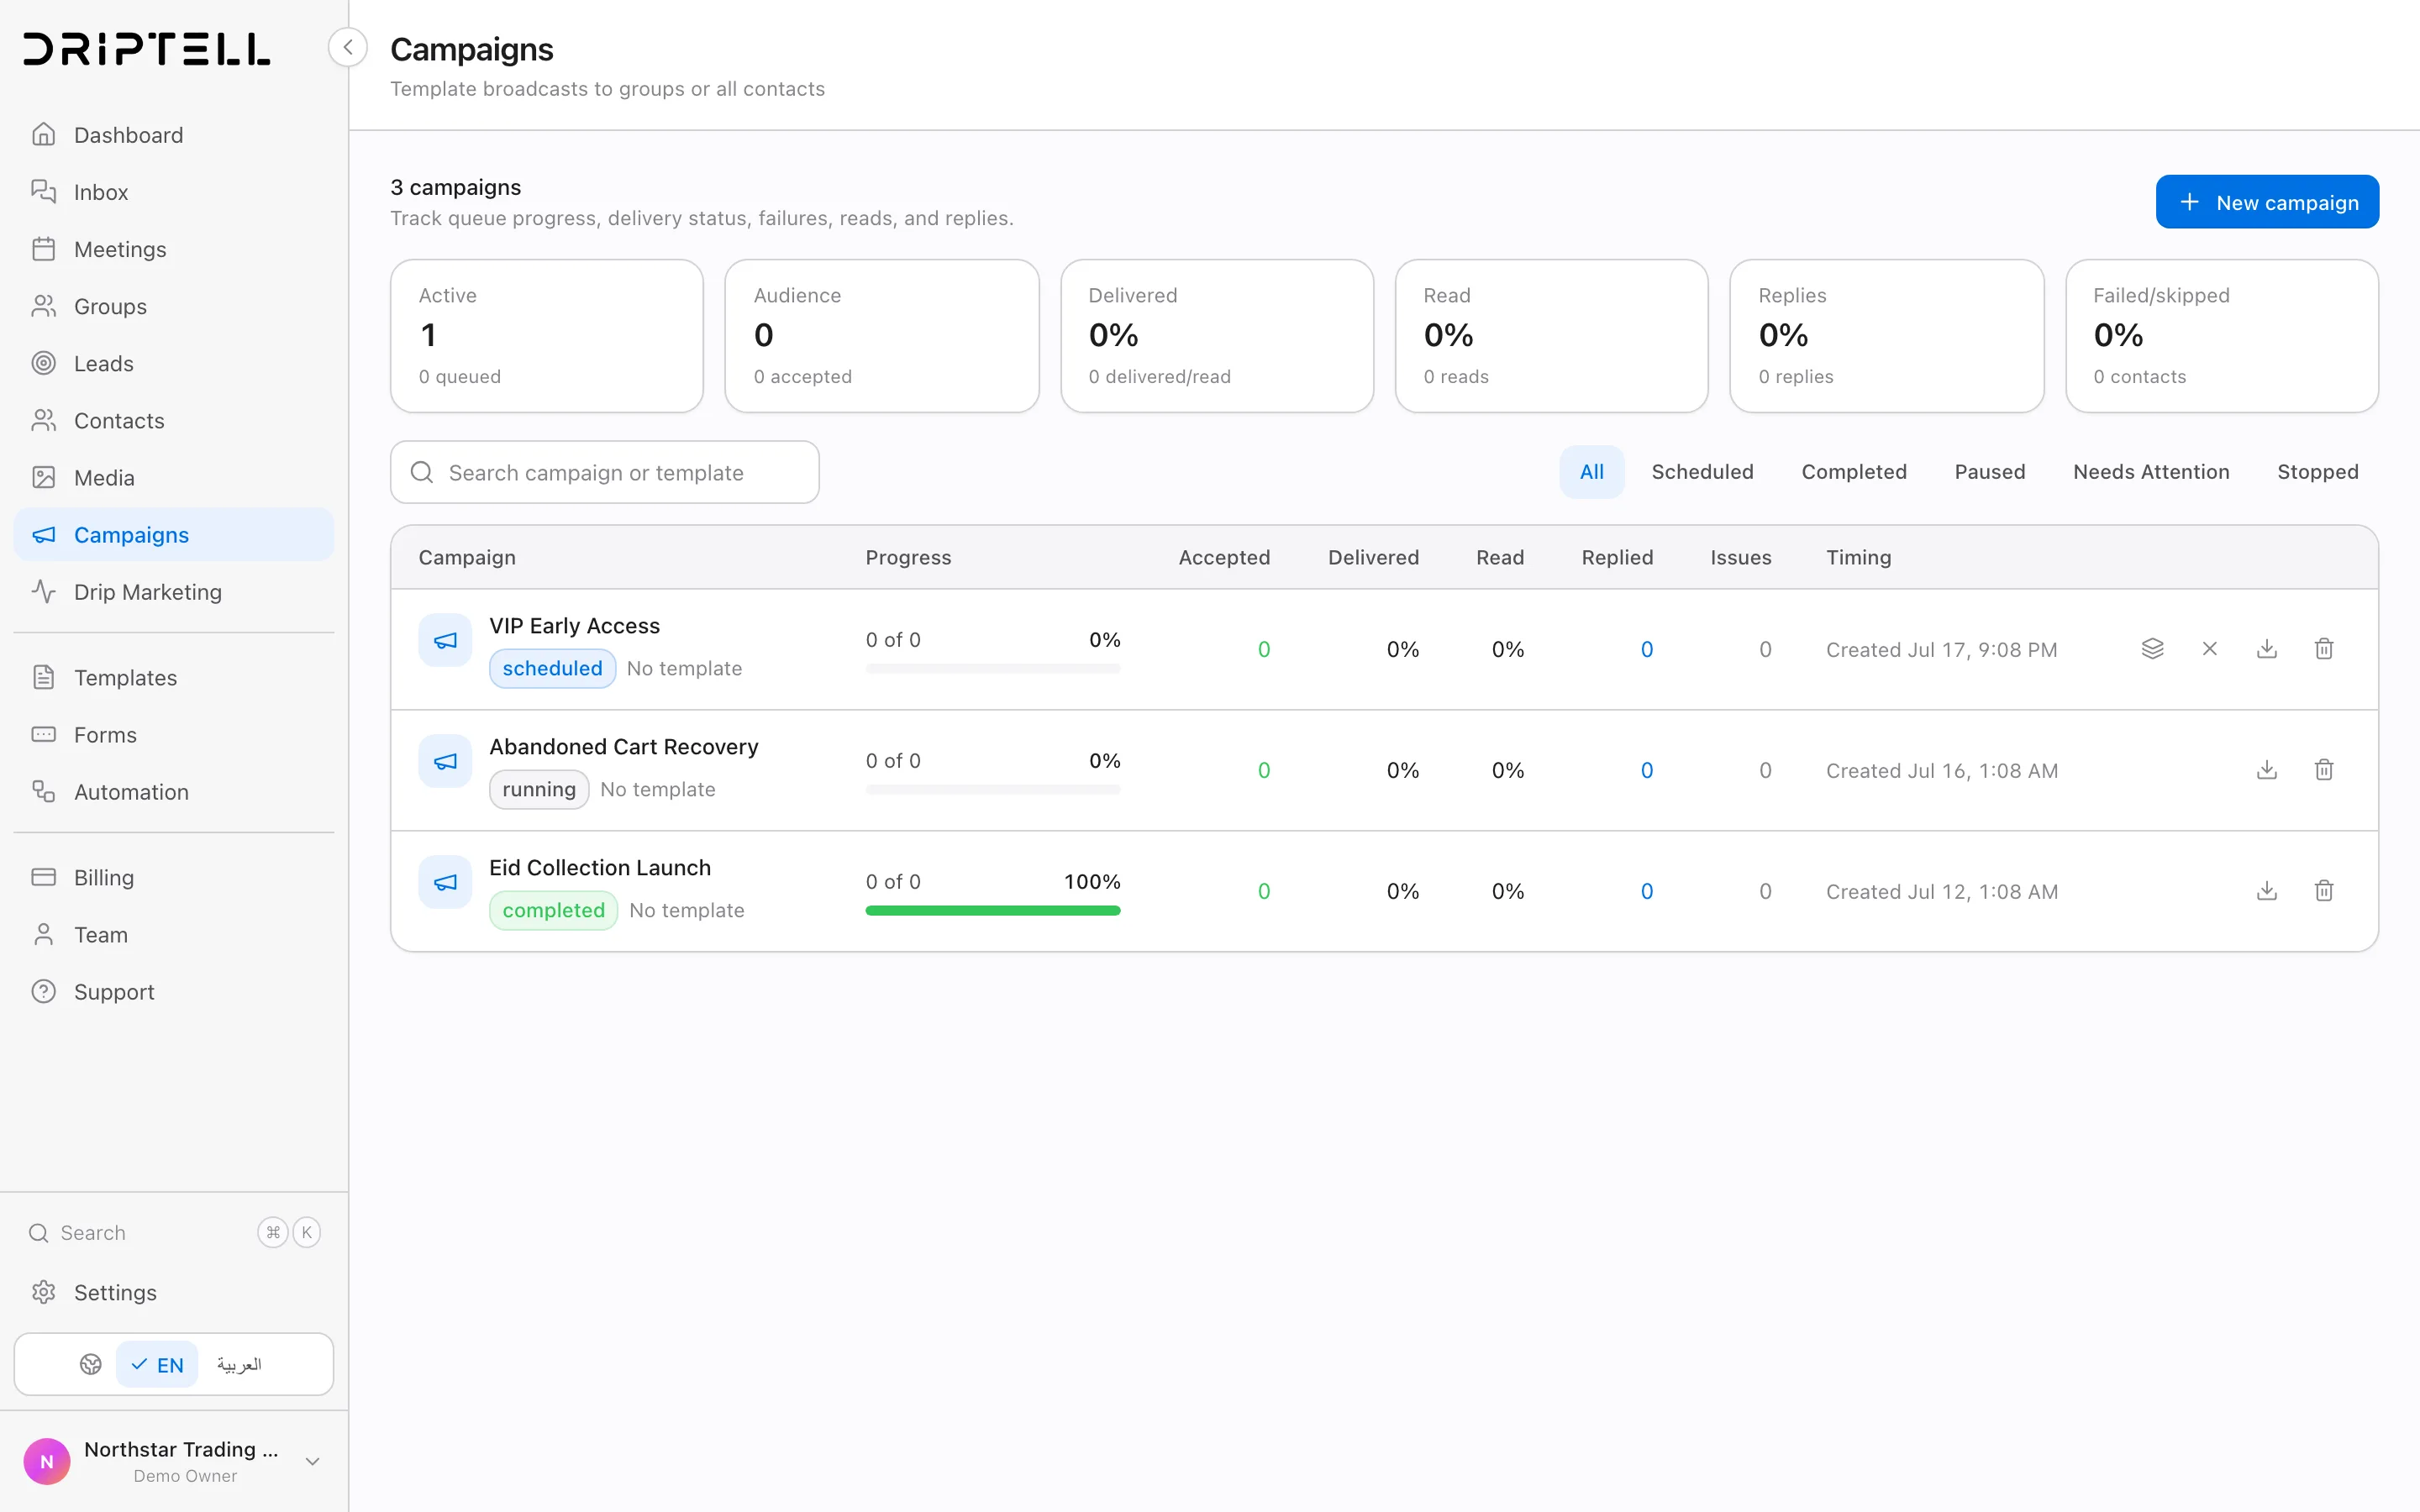Open the Media library
This screenshot has width=2420, height=1512.
coord(174,477)
